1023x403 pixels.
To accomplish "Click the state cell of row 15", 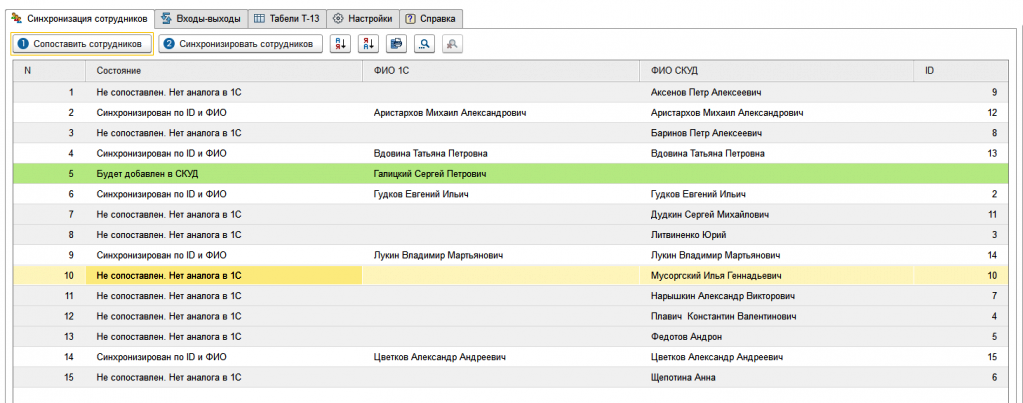I will (224, 377).
